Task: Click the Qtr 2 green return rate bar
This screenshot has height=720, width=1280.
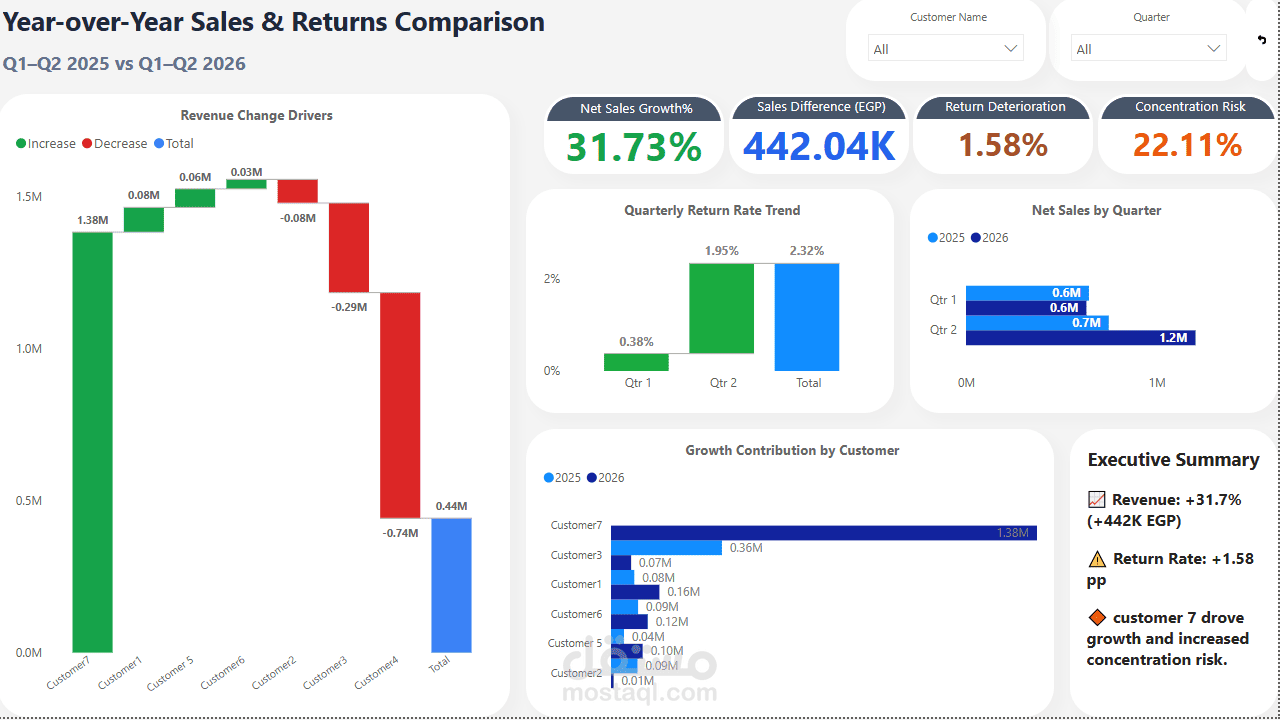Action: 722,308
